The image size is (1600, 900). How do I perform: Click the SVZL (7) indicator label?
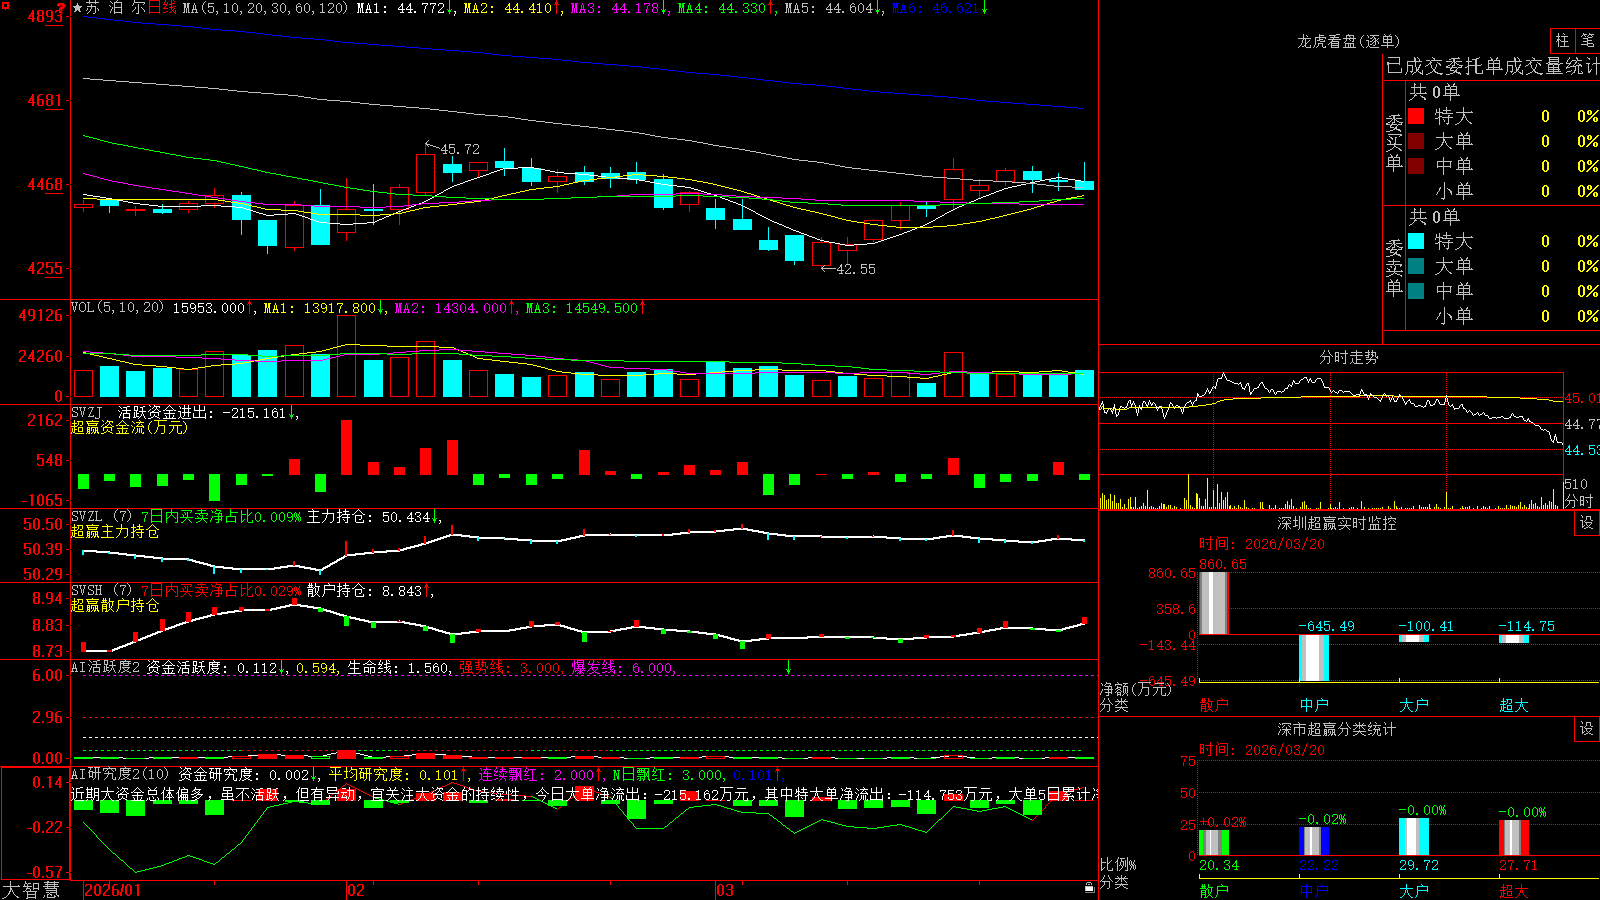coord(101,516)
